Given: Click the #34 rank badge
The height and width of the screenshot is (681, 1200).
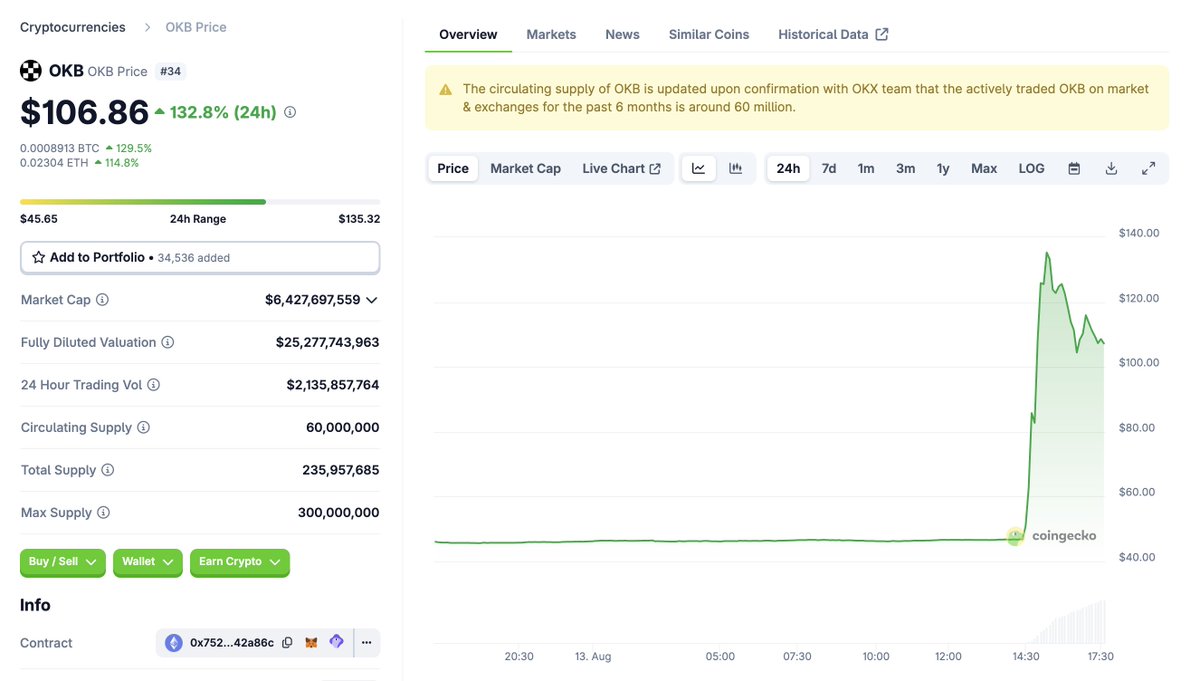Looking at the screenshot, I should (x=171, y=71).
